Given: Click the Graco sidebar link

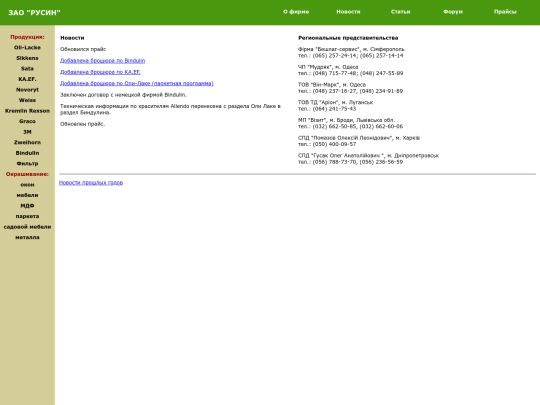Looking at the screenshot, I should click(x=27, y=121).
